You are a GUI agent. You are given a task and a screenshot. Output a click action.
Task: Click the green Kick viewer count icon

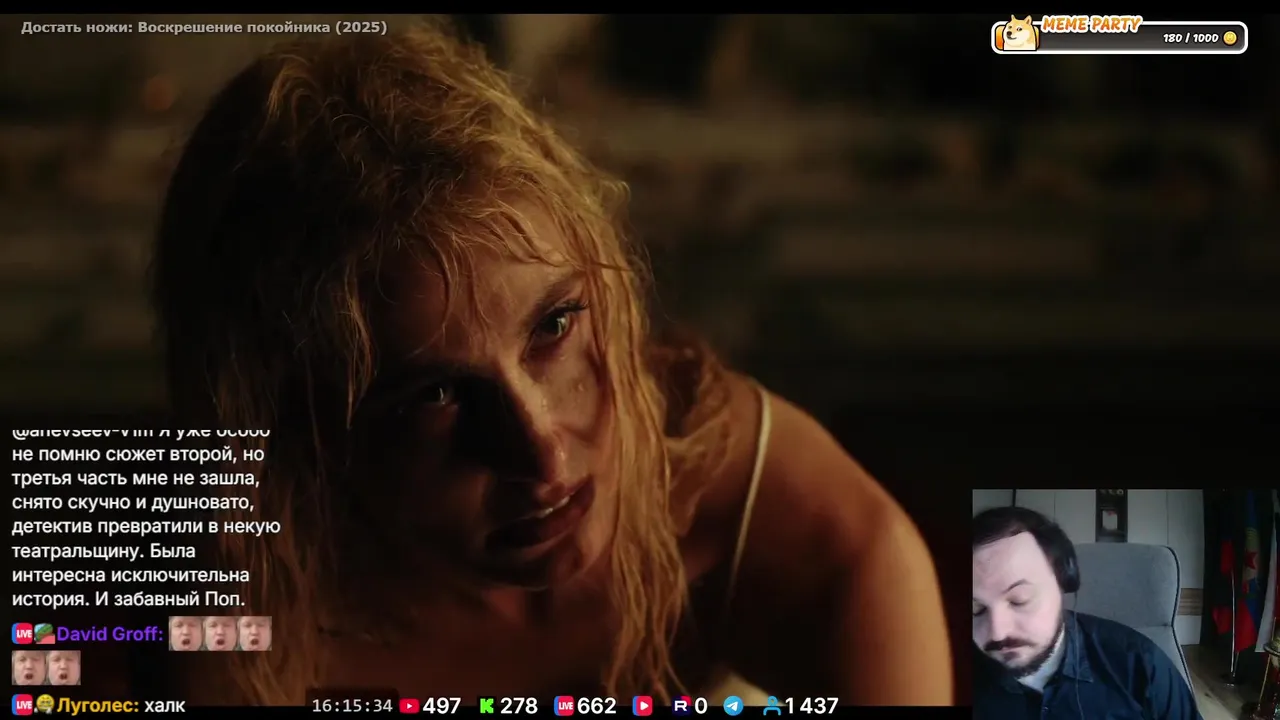(x=487, y=706)
